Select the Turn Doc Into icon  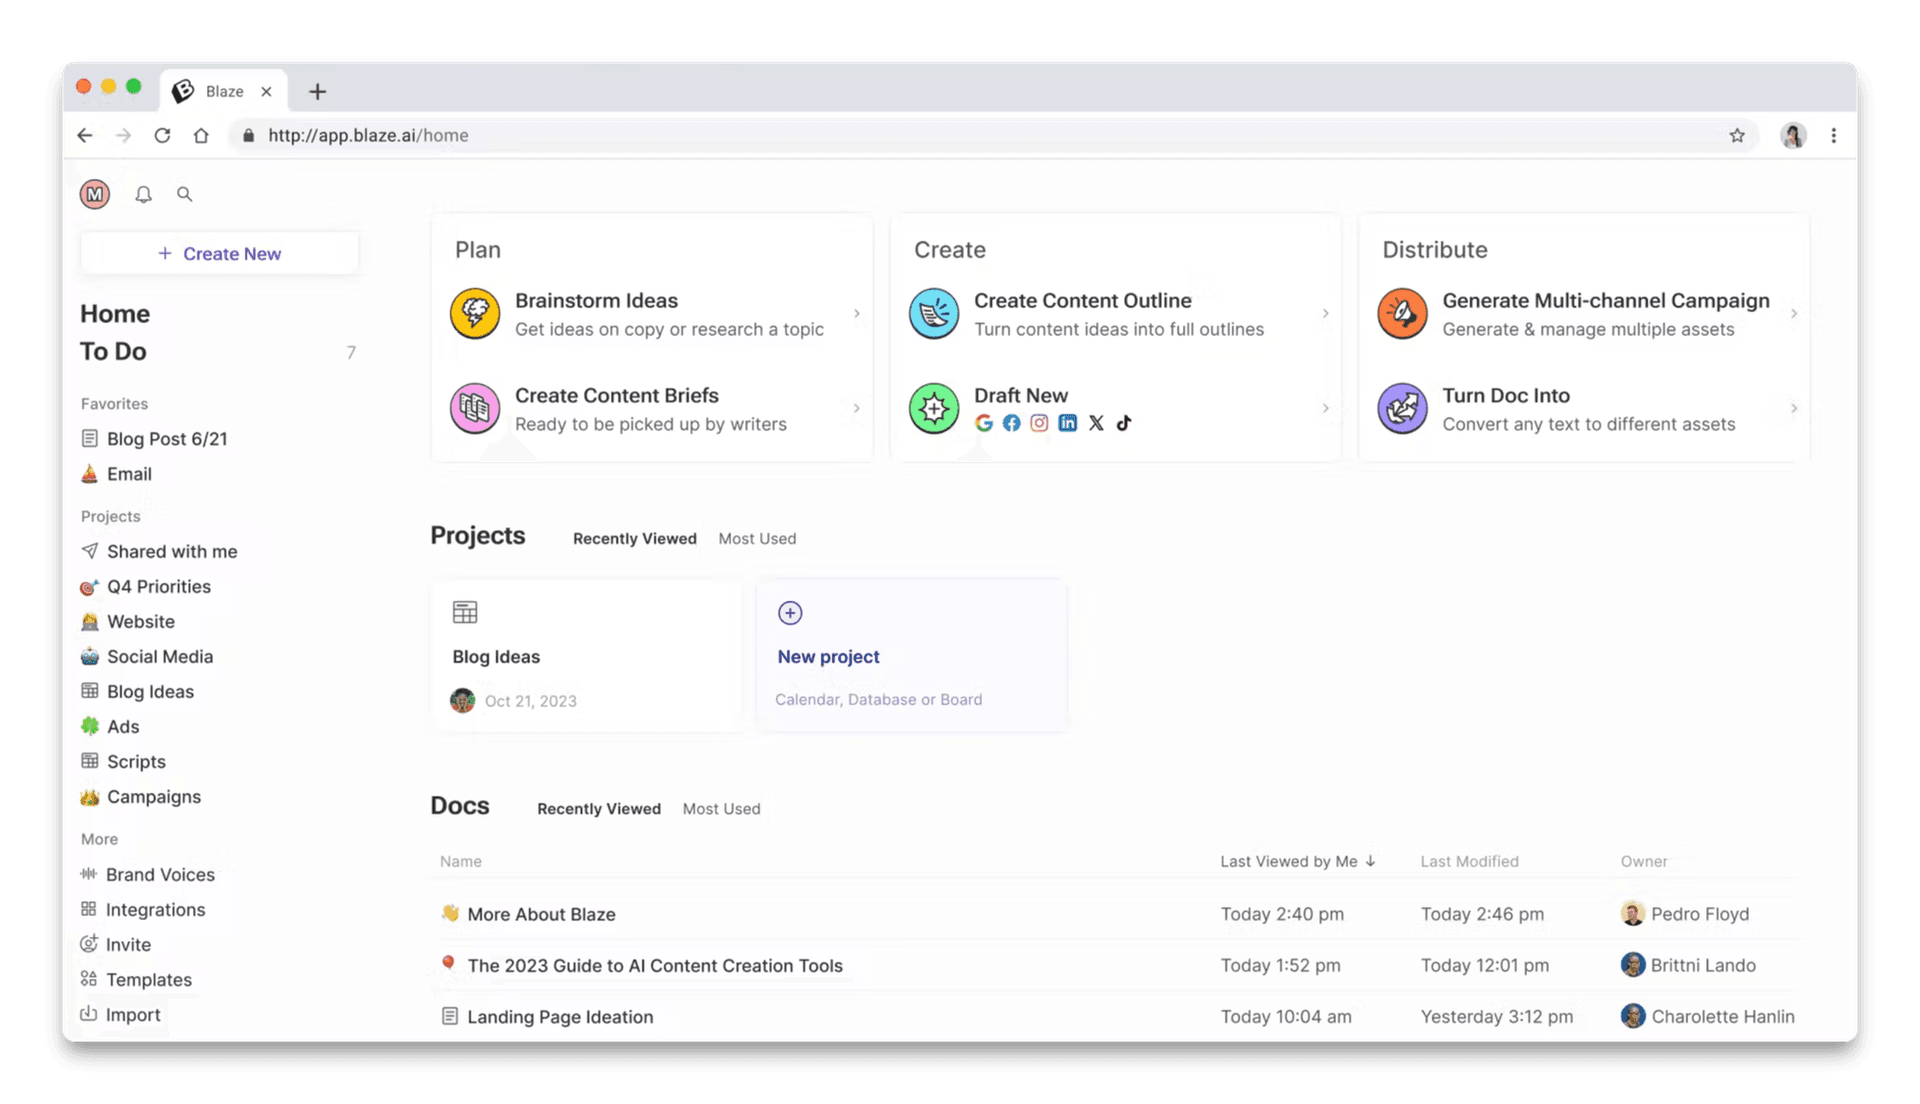[1402, 408]
